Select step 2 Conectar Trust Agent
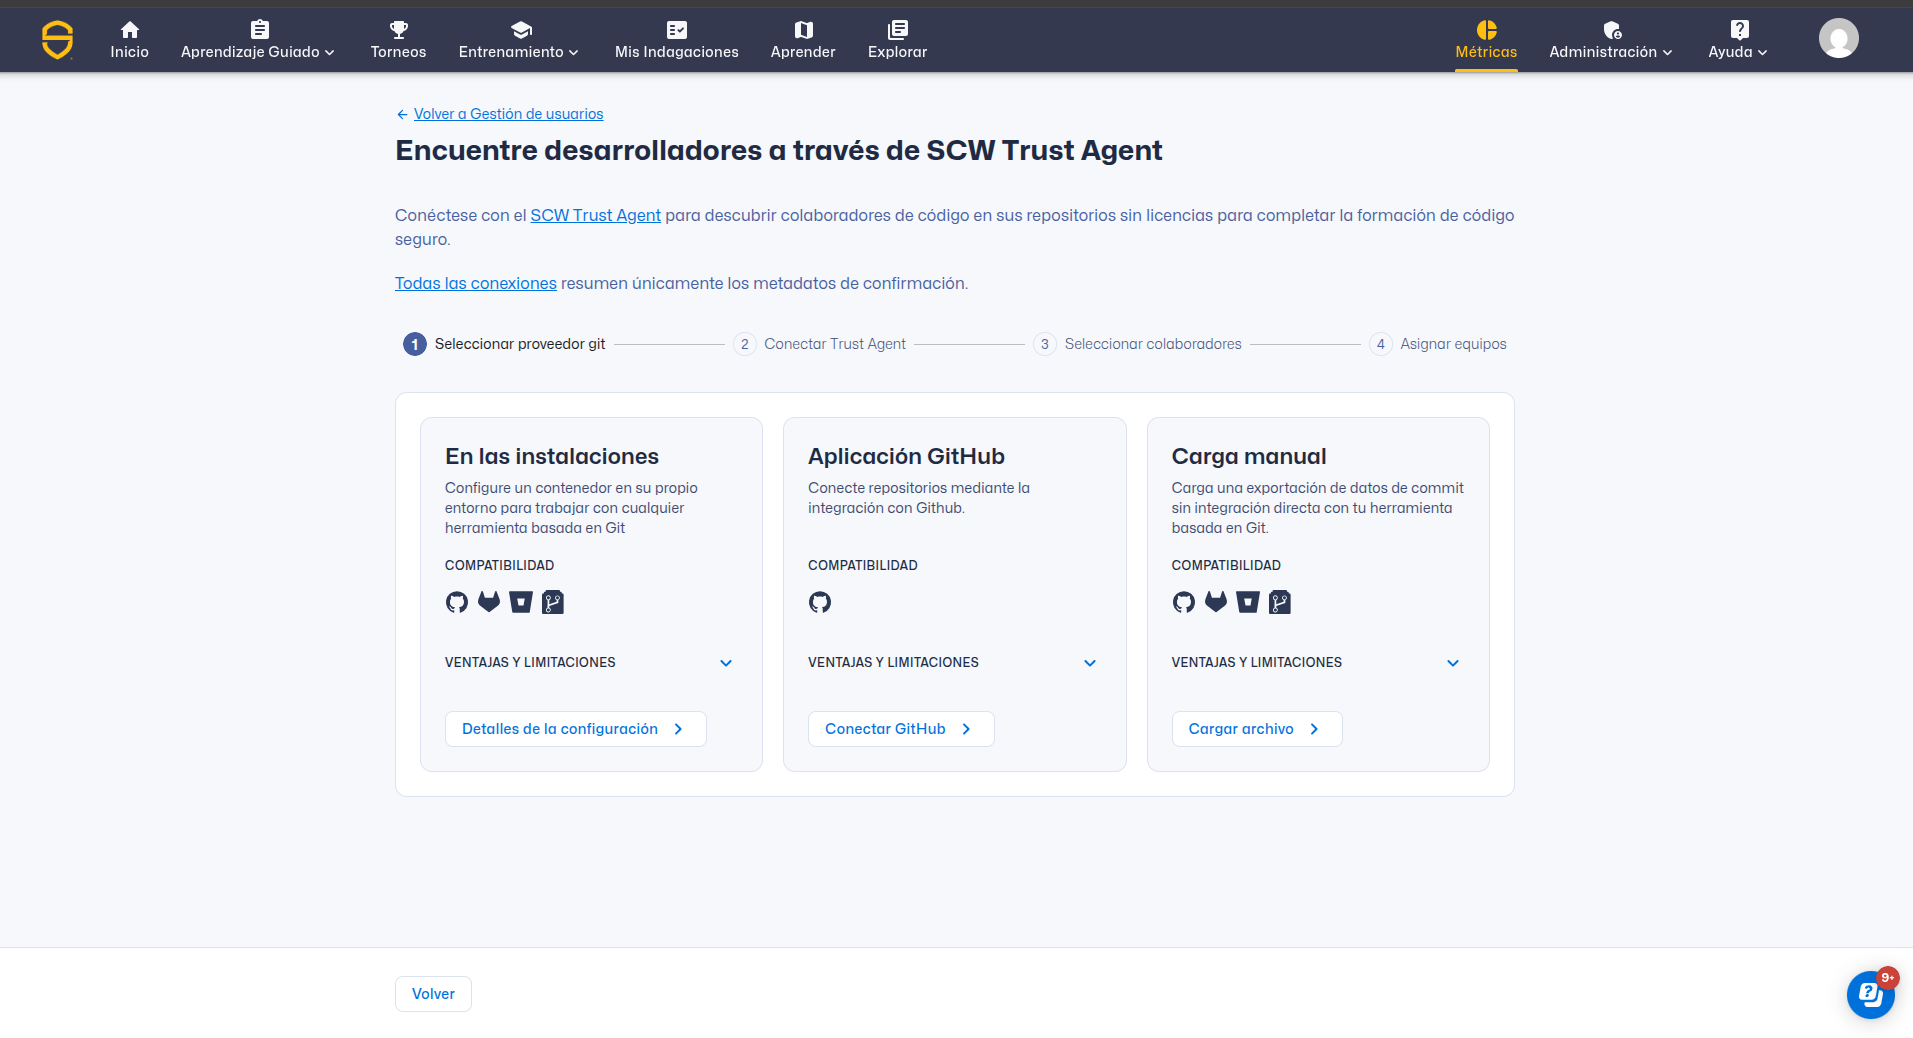The height and width of the screenshot is (1038, 1913). pyautogui.click(x=821, y=344)
